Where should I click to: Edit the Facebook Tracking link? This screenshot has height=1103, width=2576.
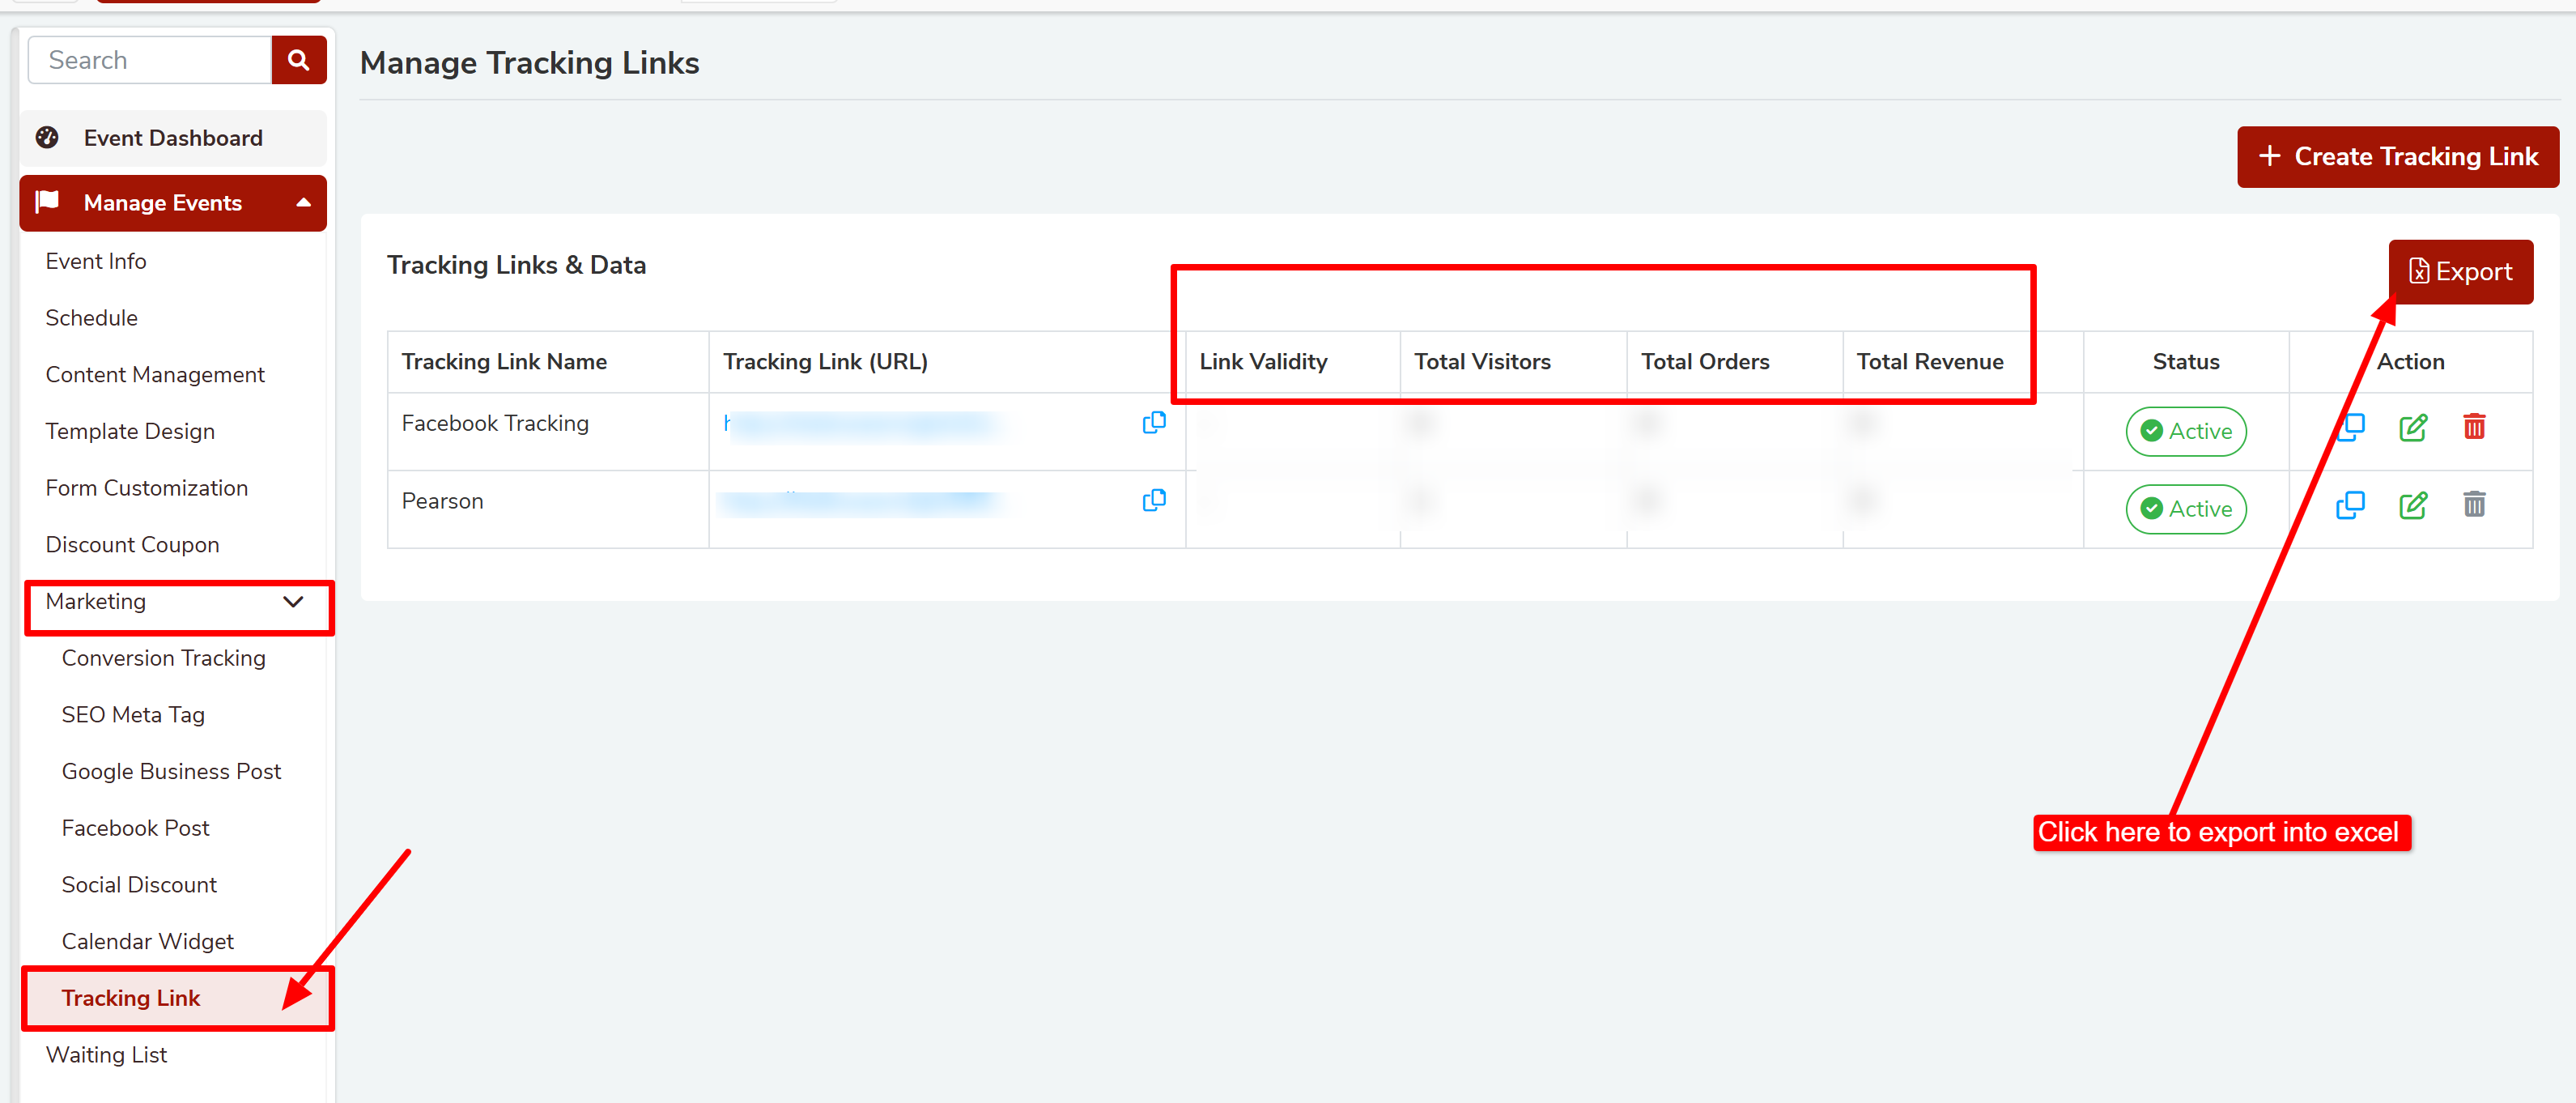tap(2412, 428)
